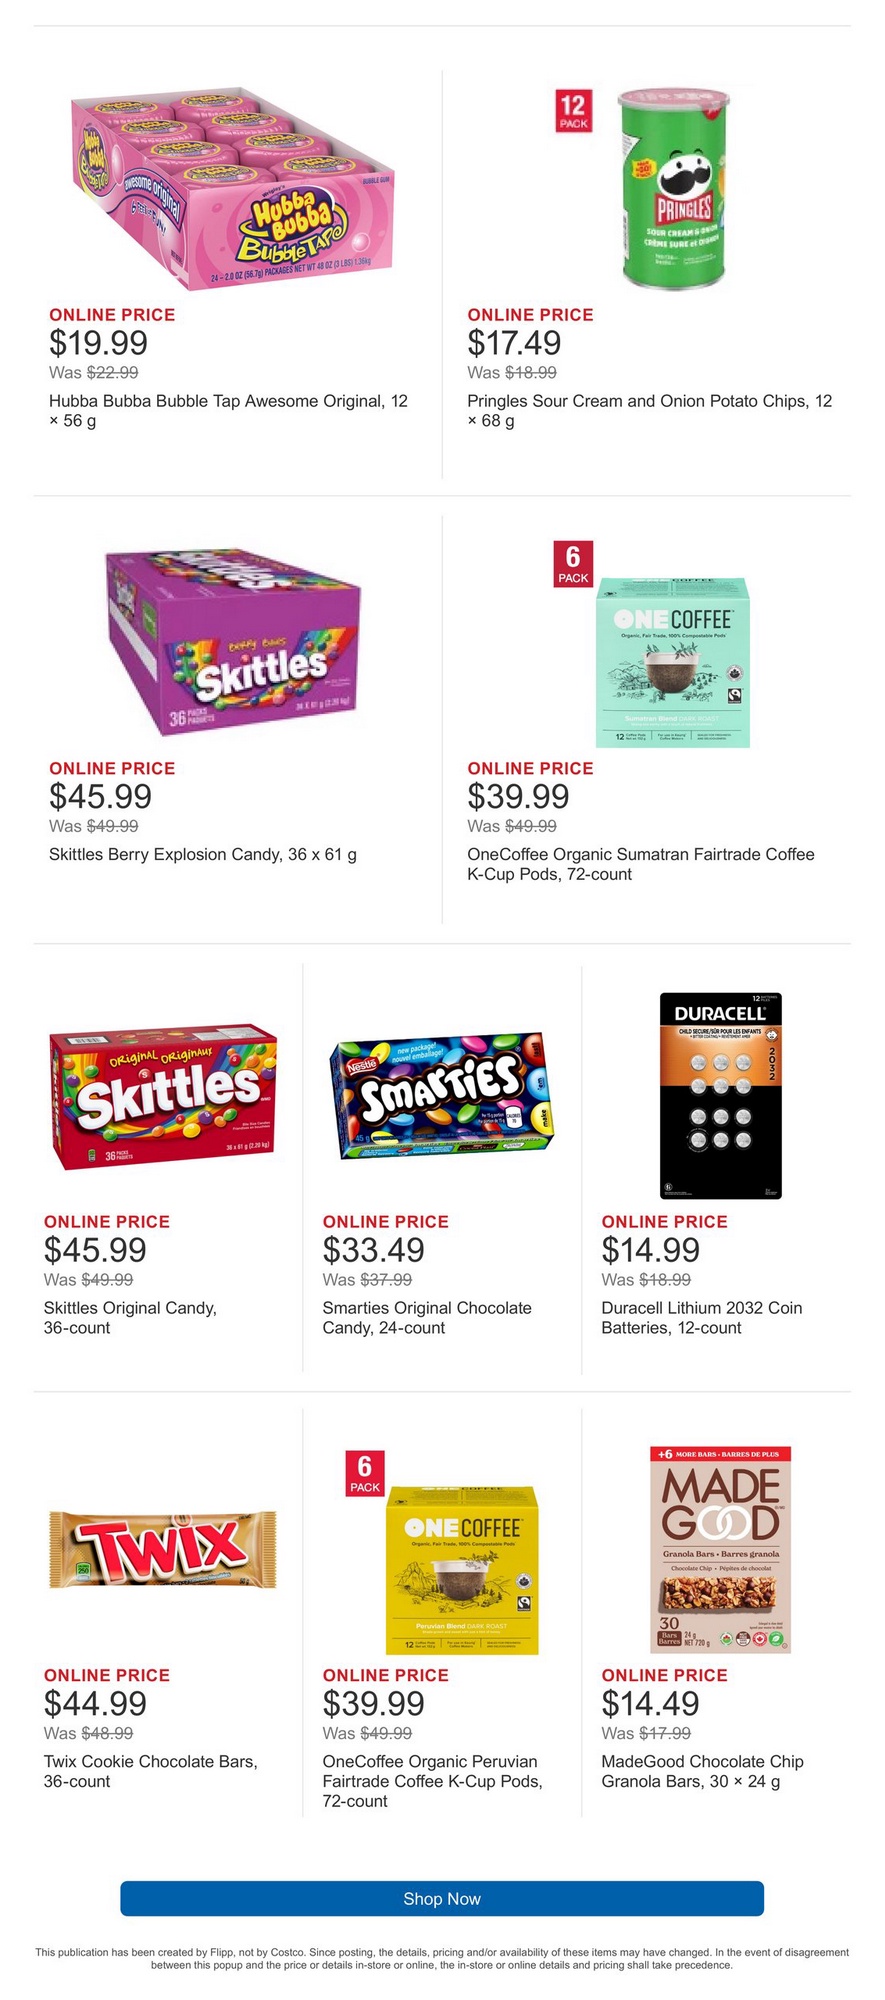This screenshot has height=2000, width=885.
Task: Click the $33.49 Smarties online price
Action: coord(373,1250)
